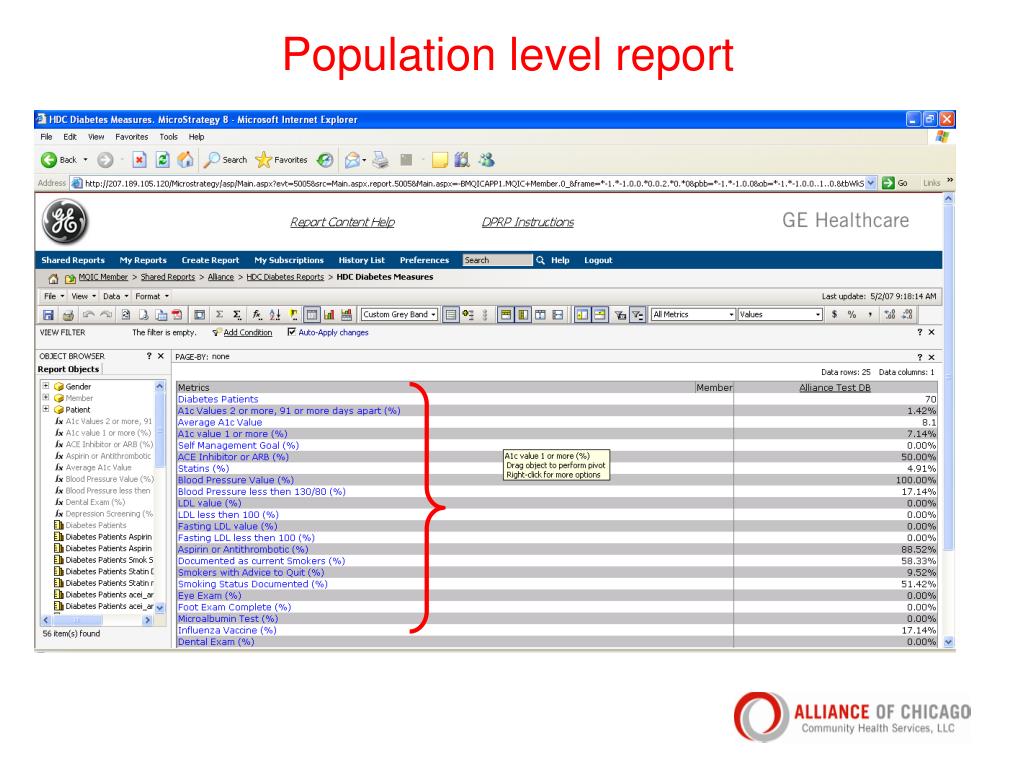Click the Report Content Help link
The width and height of the screenshot is (1024, 768).
click(342, 222)
